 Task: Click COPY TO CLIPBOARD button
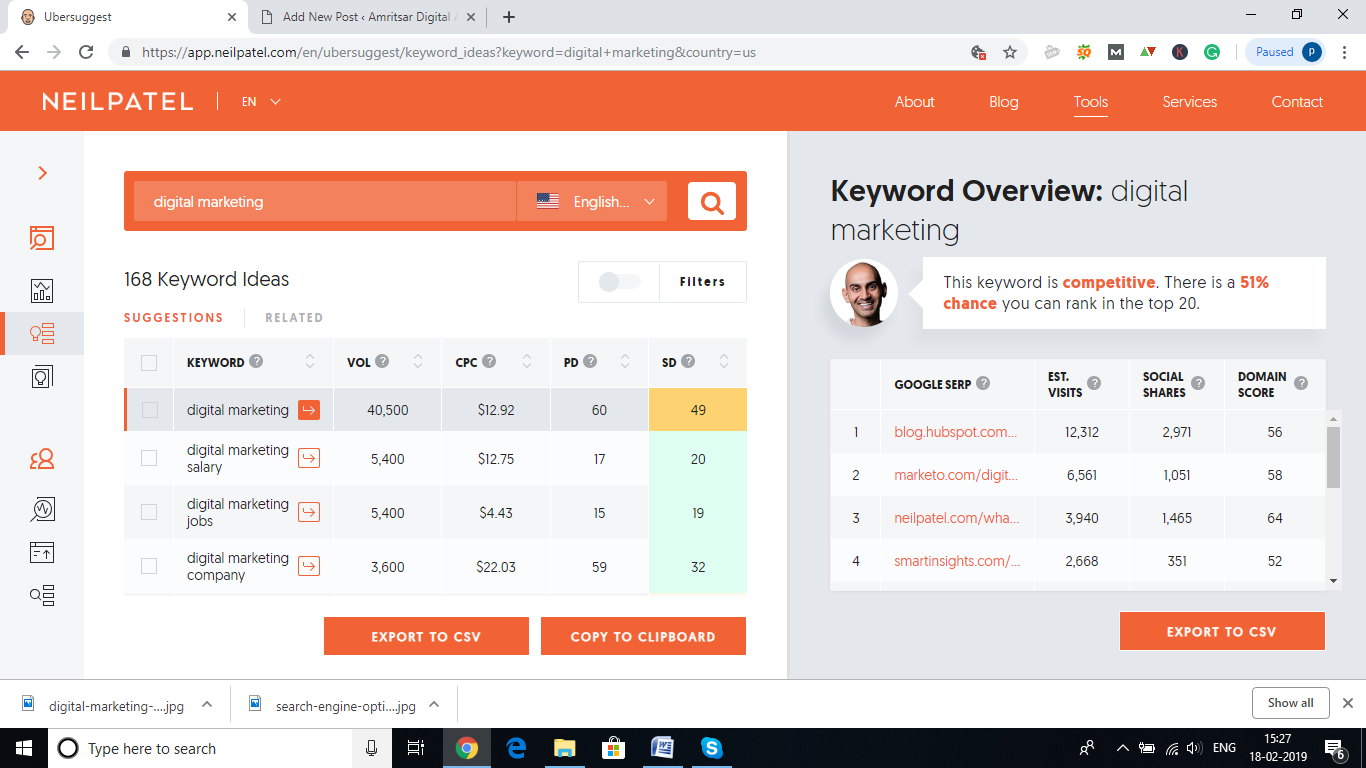643,636
